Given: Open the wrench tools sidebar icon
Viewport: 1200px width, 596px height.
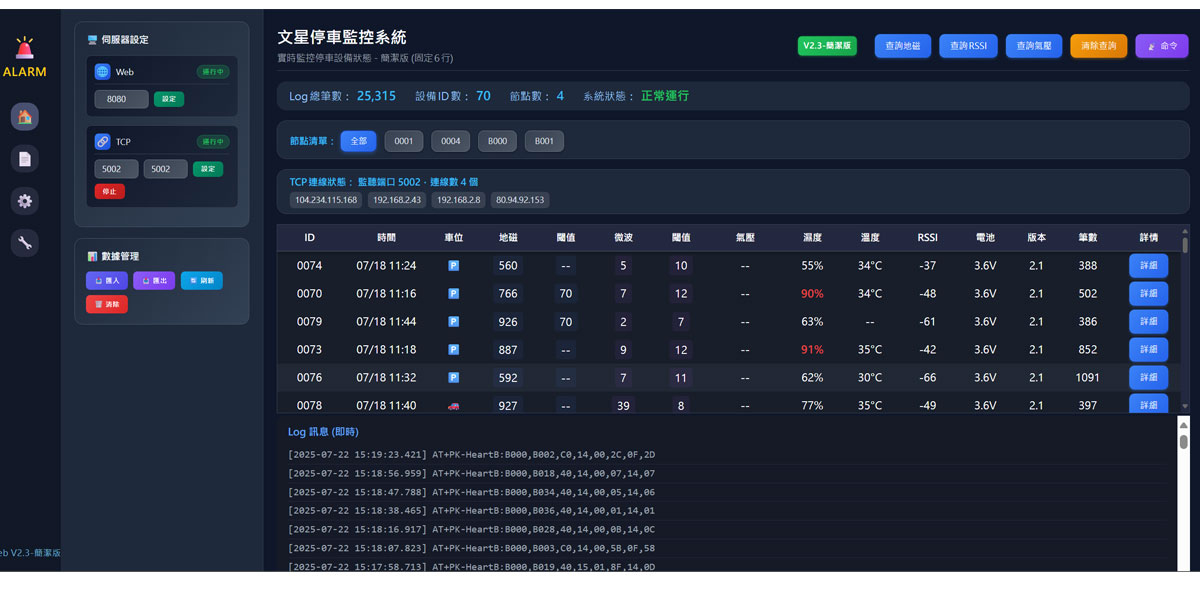Looking at the screenshot, I should point(25,242).
